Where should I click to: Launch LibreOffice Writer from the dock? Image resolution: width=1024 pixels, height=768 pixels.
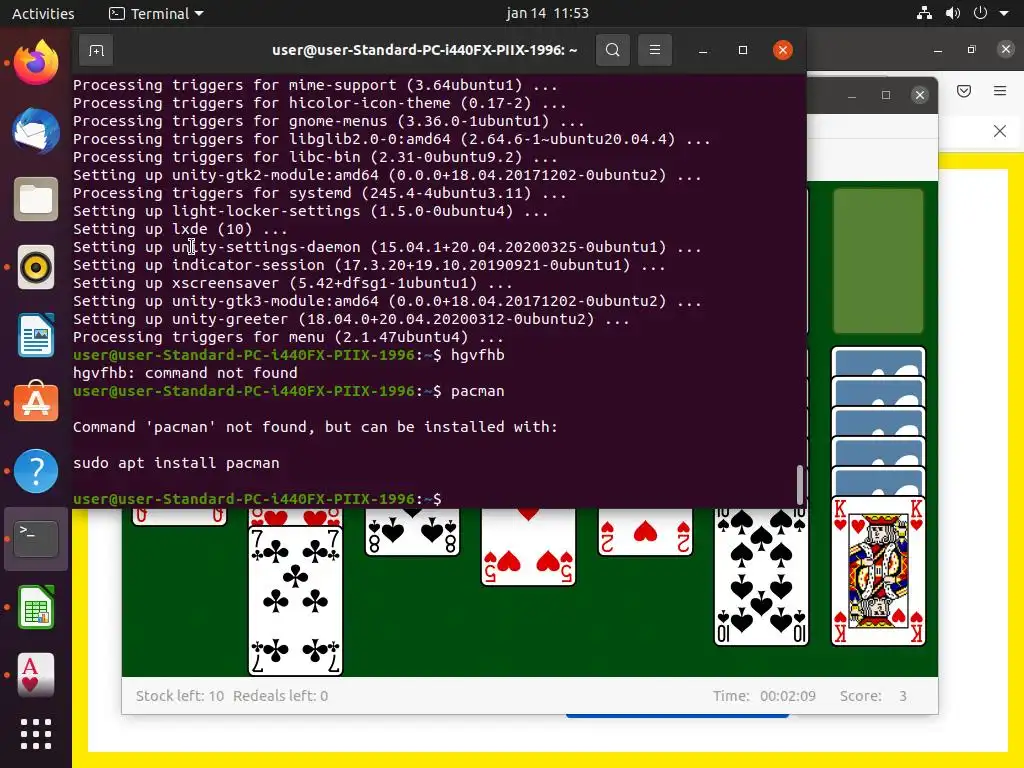(36, 335)
